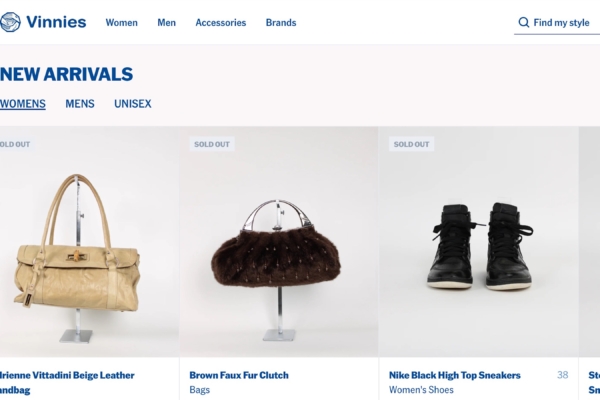Open the Brands menu
The width and height of the screenshot is (600, 400).
pyautogui.click(x=281, y=23)
